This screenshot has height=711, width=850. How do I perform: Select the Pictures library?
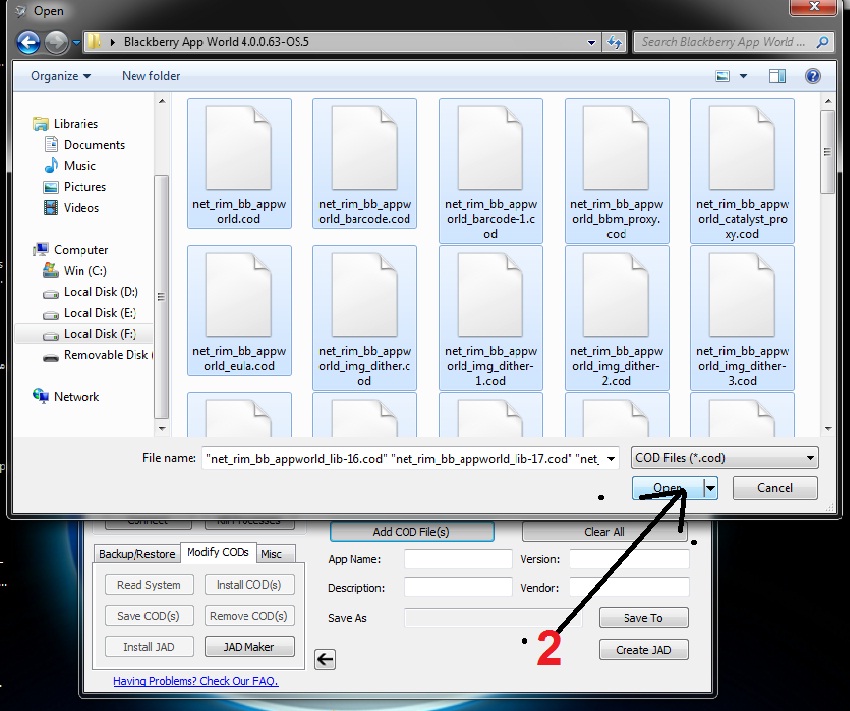point(75,187)
